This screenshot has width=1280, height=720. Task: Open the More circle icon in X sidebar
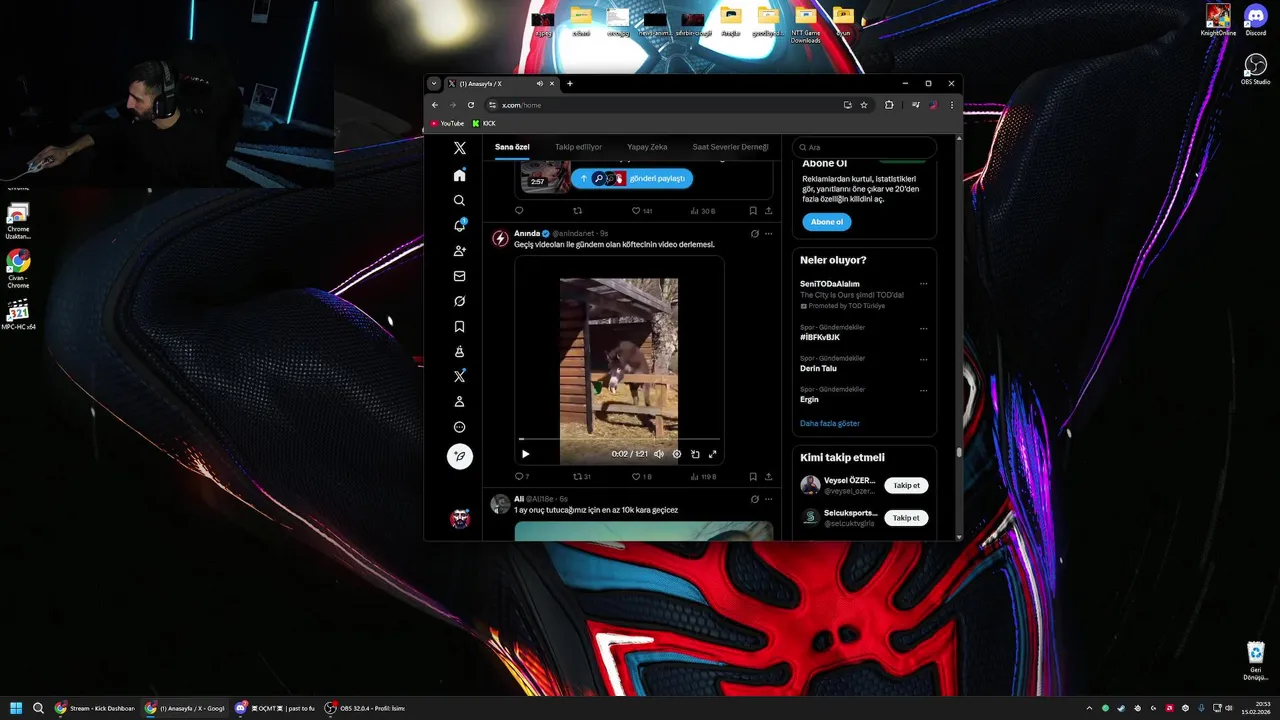point(459,427)
